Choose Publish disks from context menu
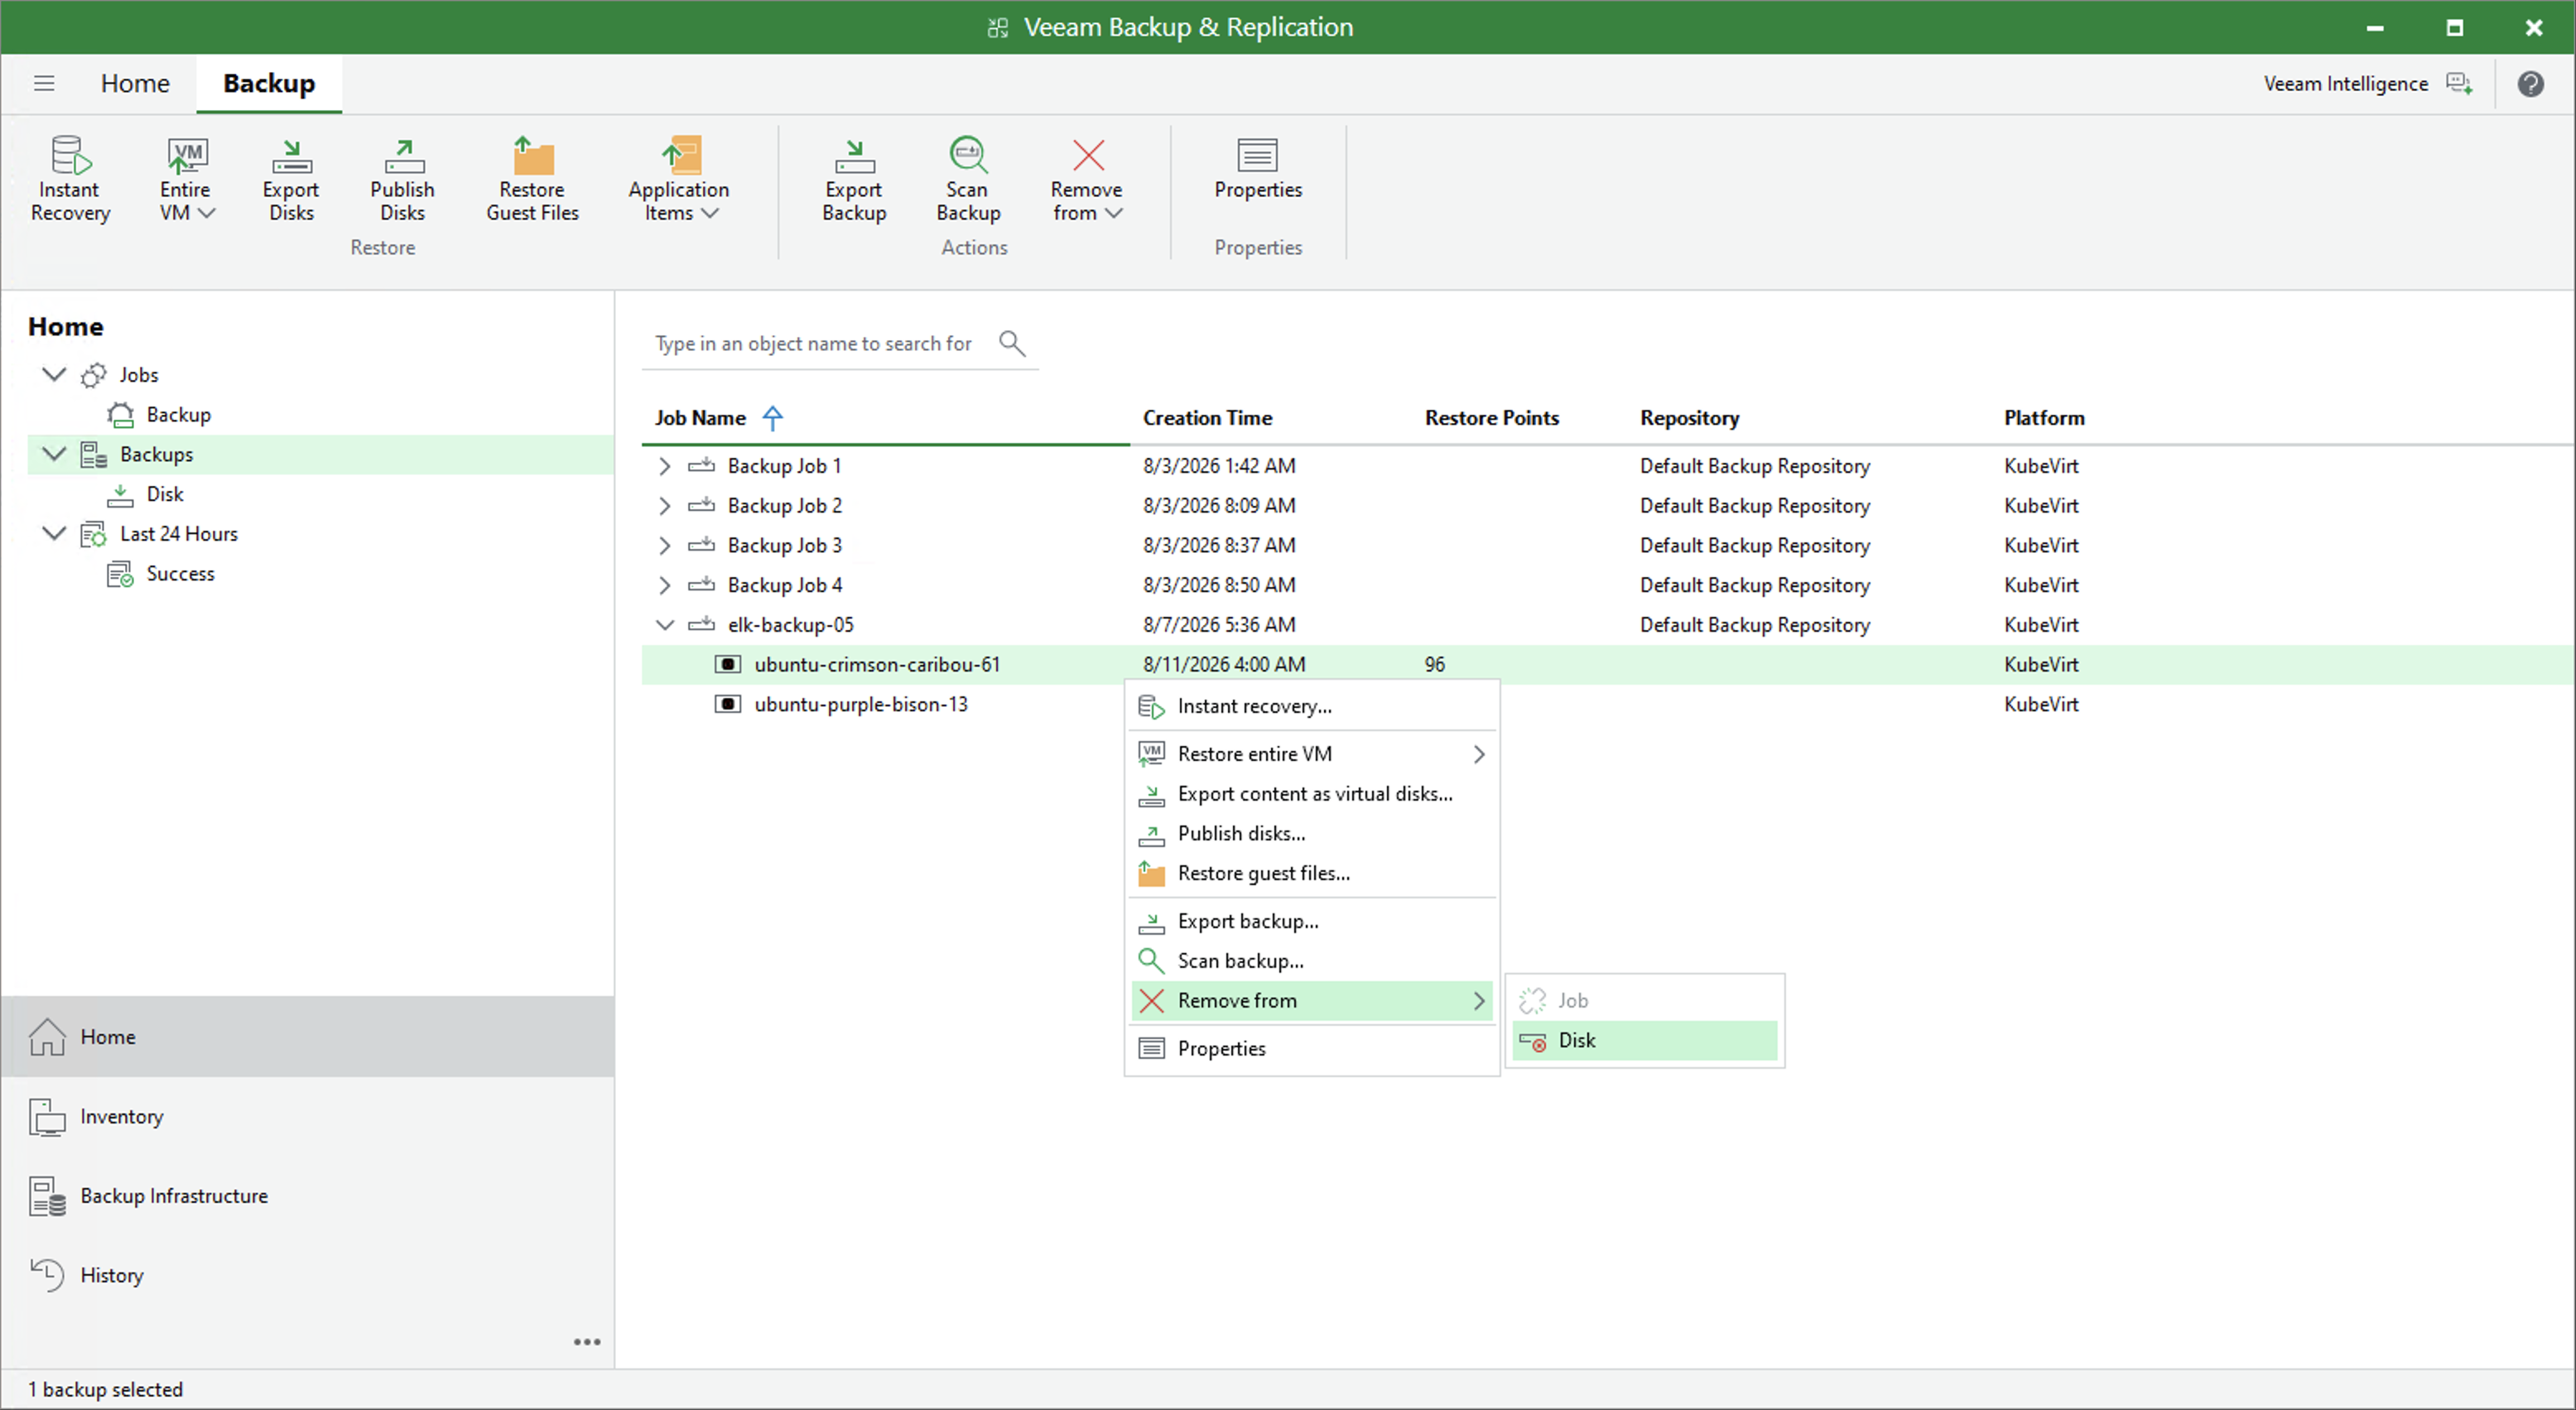The image size is (2576, 1410). [x=1312, y=833]
